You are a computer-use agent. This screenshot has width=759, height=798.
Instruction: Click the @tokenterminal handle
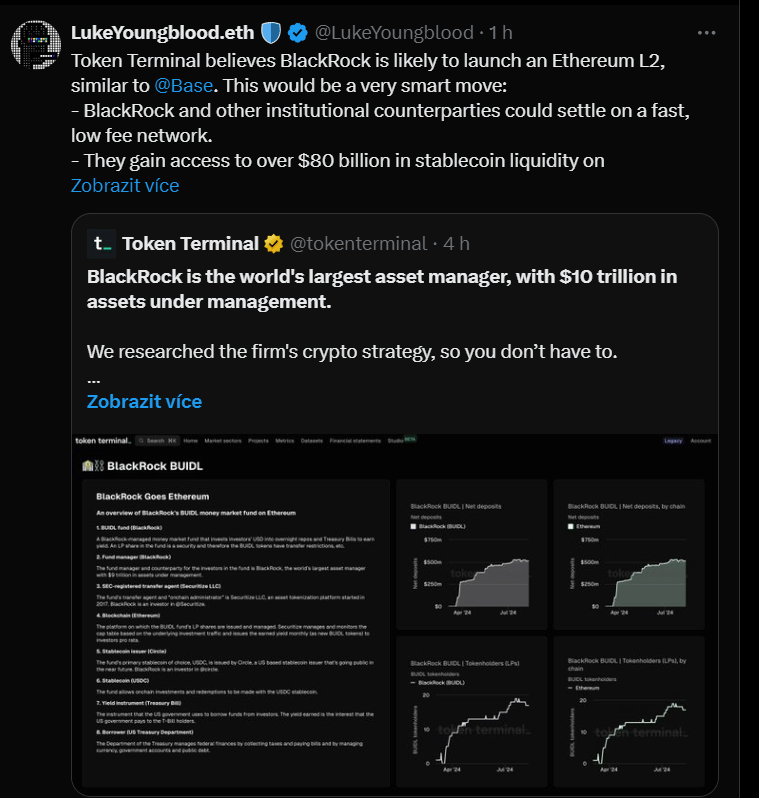pos(358,243)
